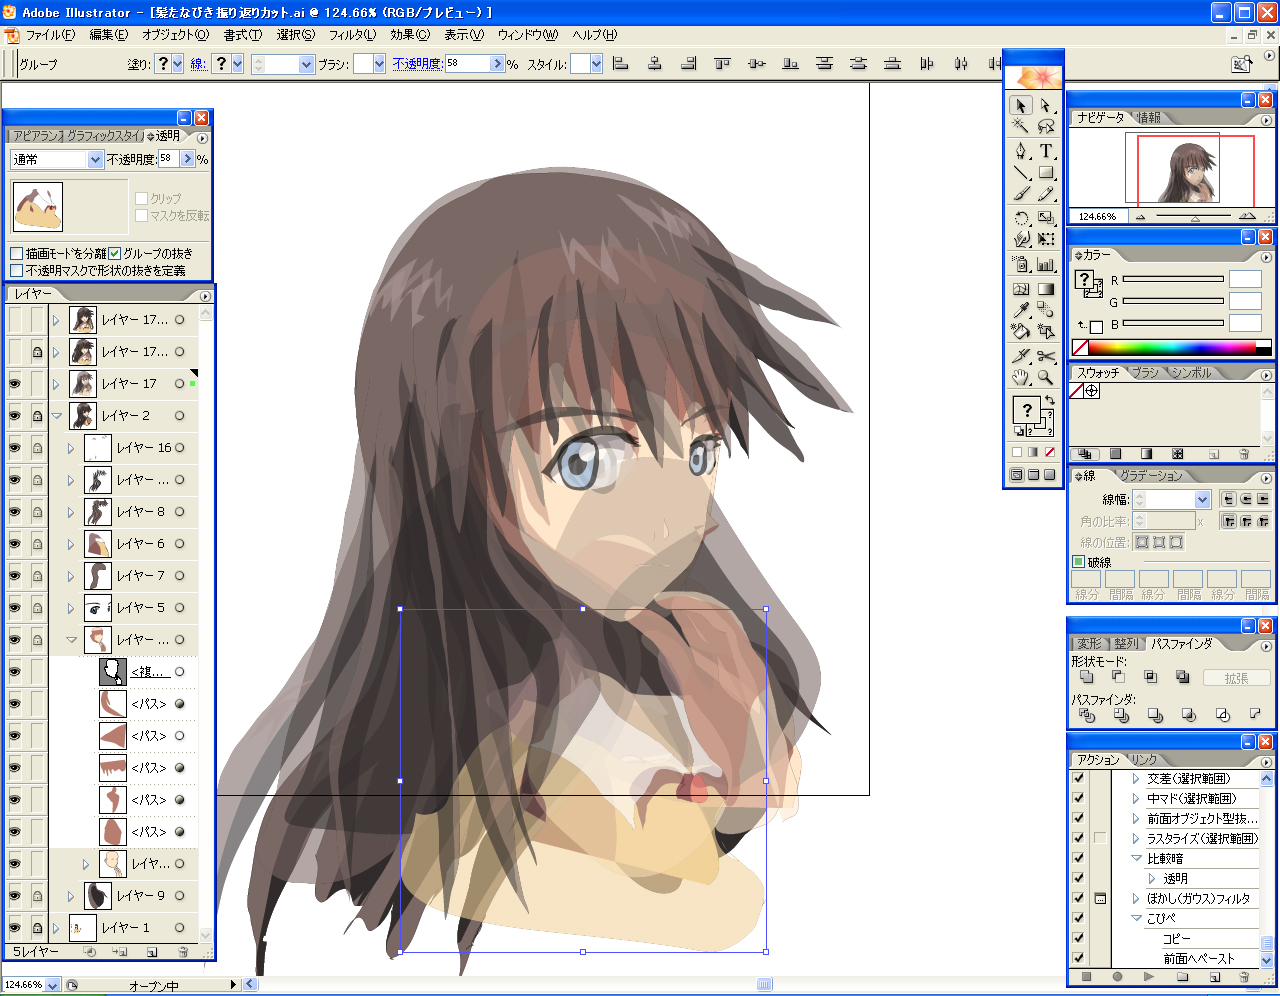Enable 描画モードを分離 checkbox
The width and height of the screenshot is (1280, 996).
17,254
